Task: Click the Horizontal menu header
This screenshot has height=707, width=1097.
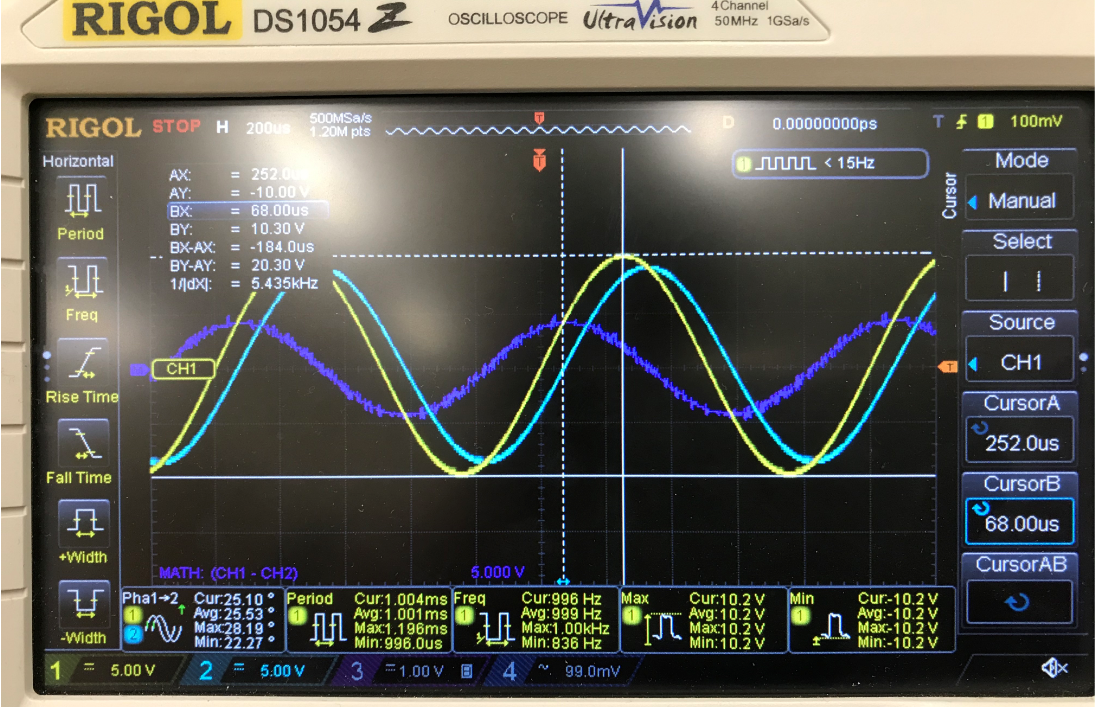Action: 79,160
